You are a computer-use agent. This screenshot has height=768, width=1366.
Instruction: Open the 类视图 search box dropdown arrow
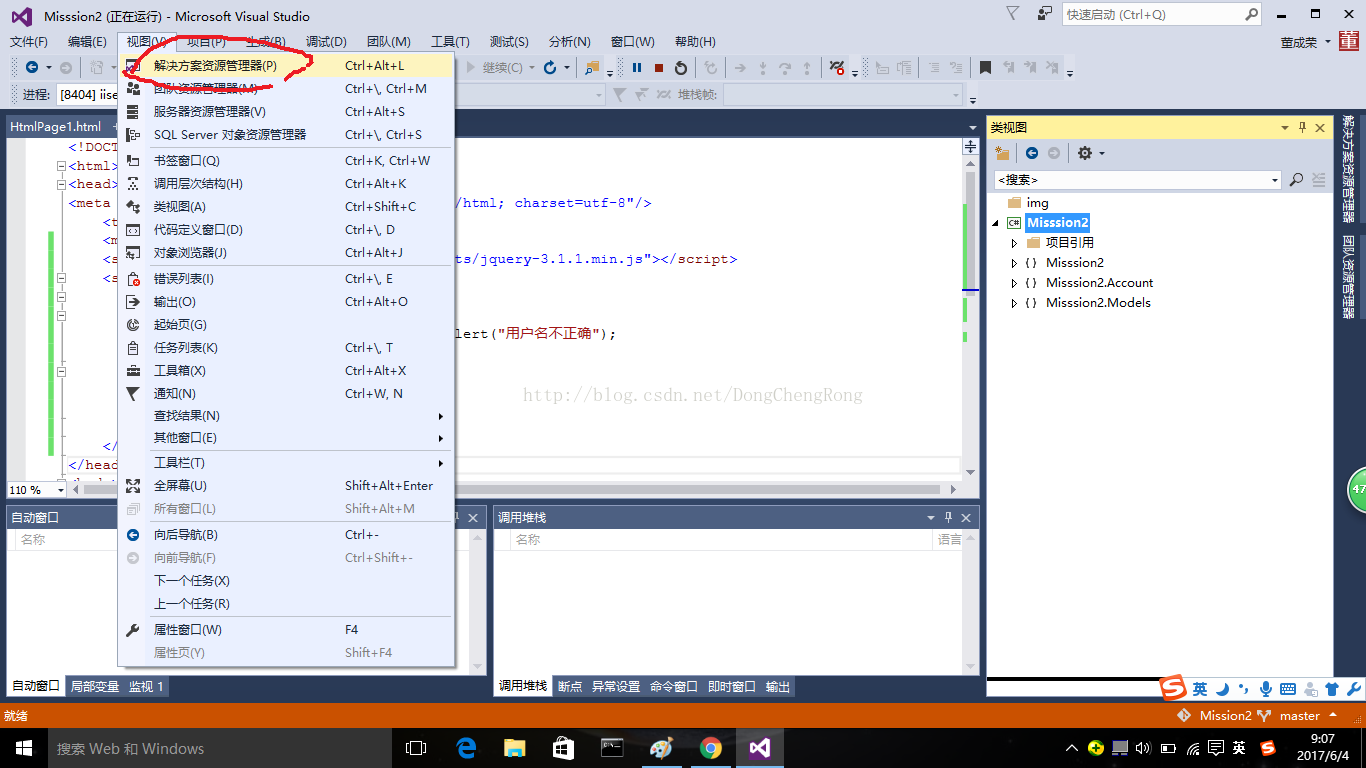click(1274, 180)
